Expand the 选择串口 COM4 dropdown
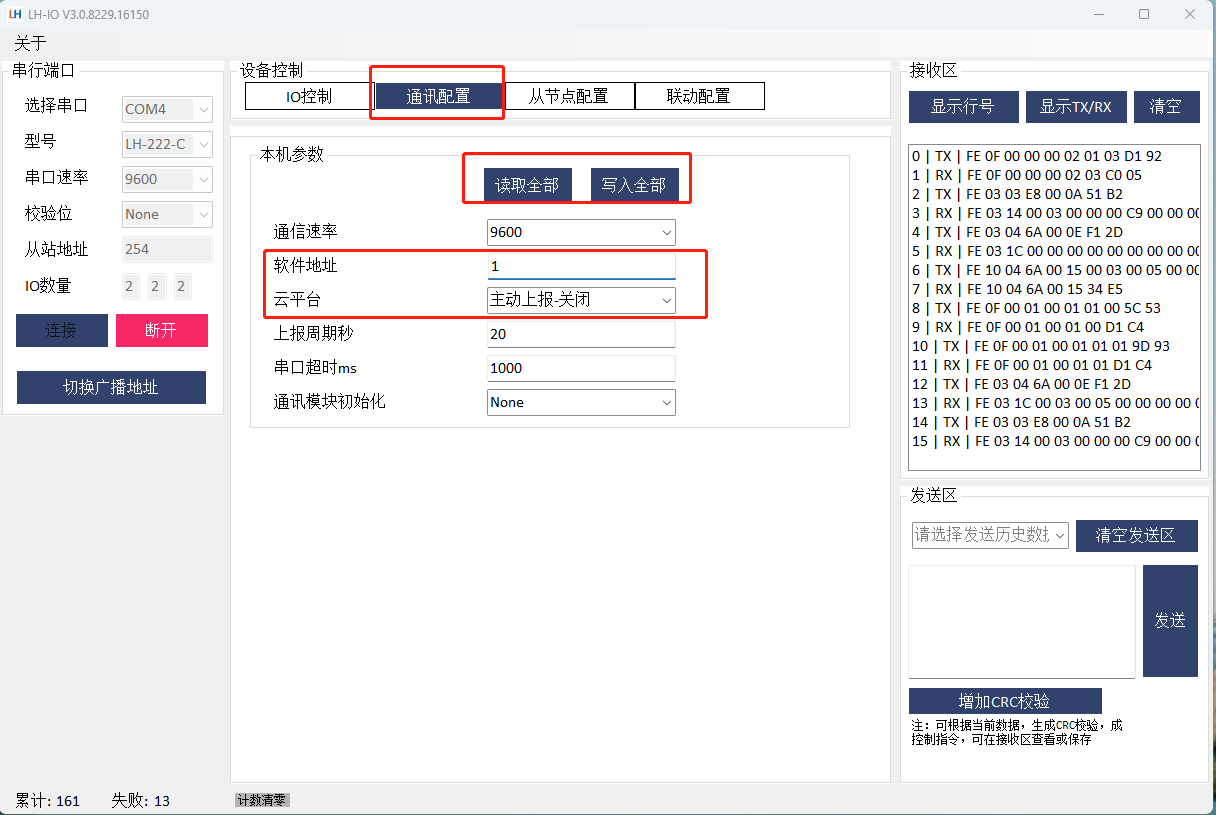 (x=167, y=109)
